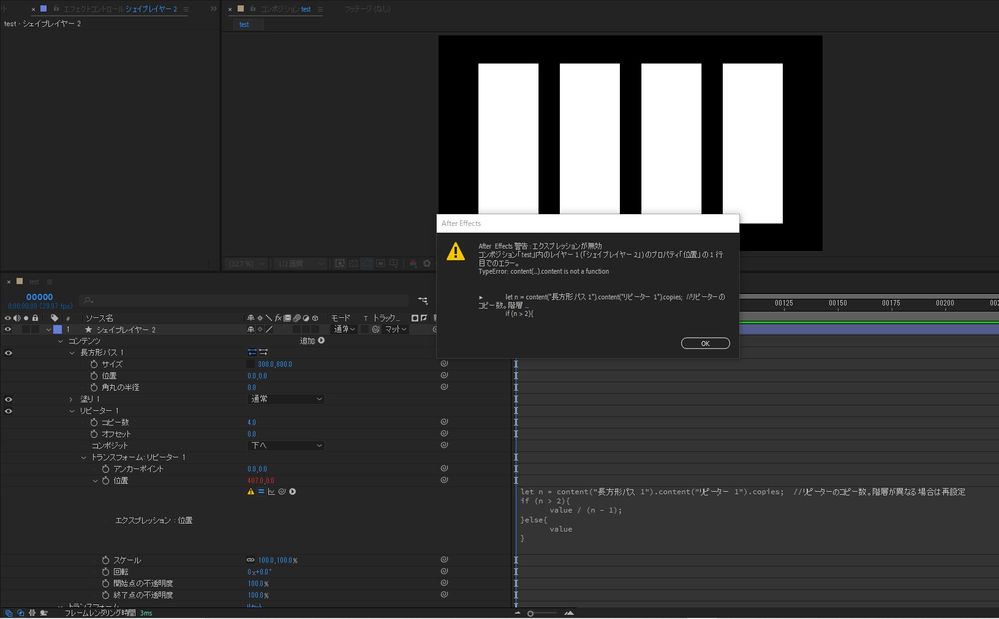Click the red expression 位置 value

click(x=261, y=481)
